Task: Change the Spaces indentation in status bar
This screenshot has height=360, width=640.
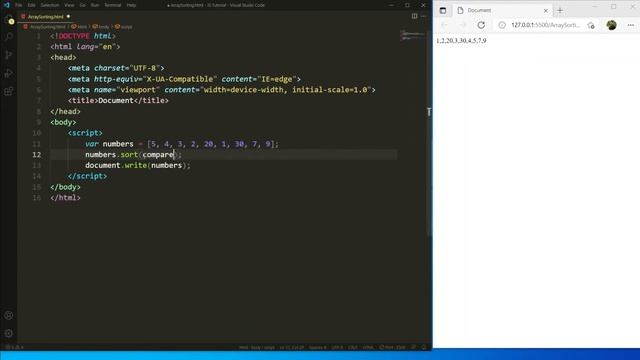Action: point(318,347)
